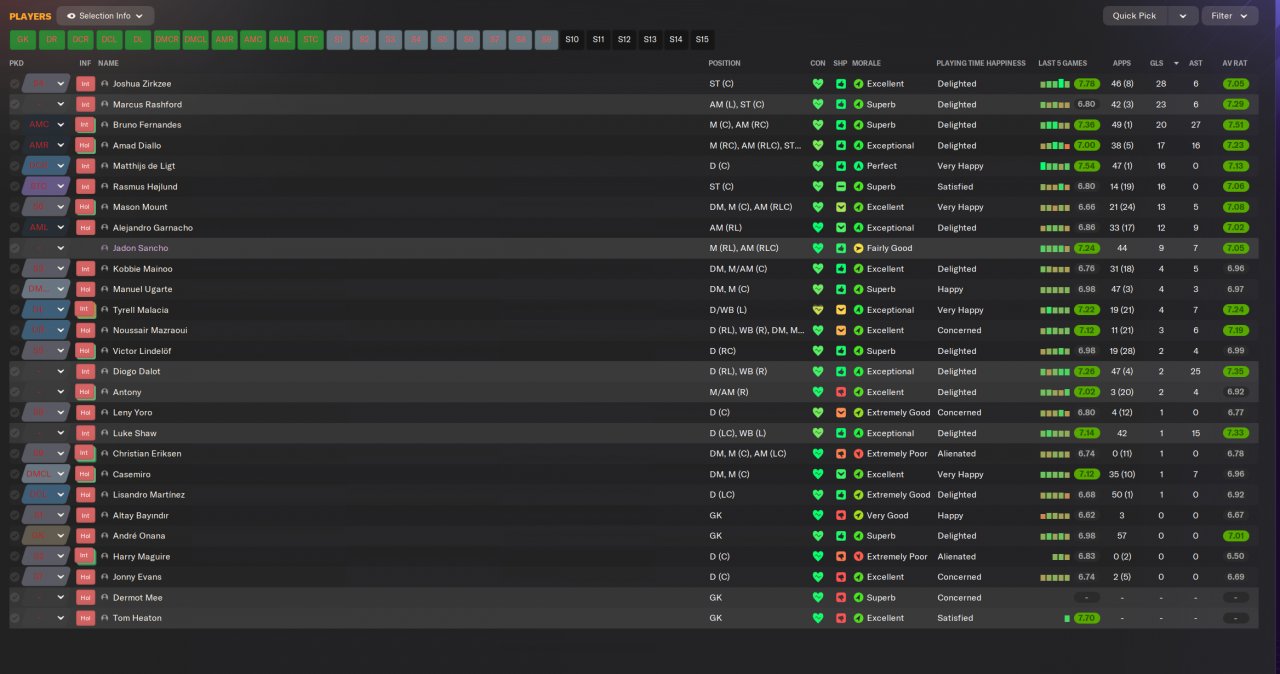Click the sharpness icon for André Onana
Screen dimensions: 1280x674
(x=841, y=536)
